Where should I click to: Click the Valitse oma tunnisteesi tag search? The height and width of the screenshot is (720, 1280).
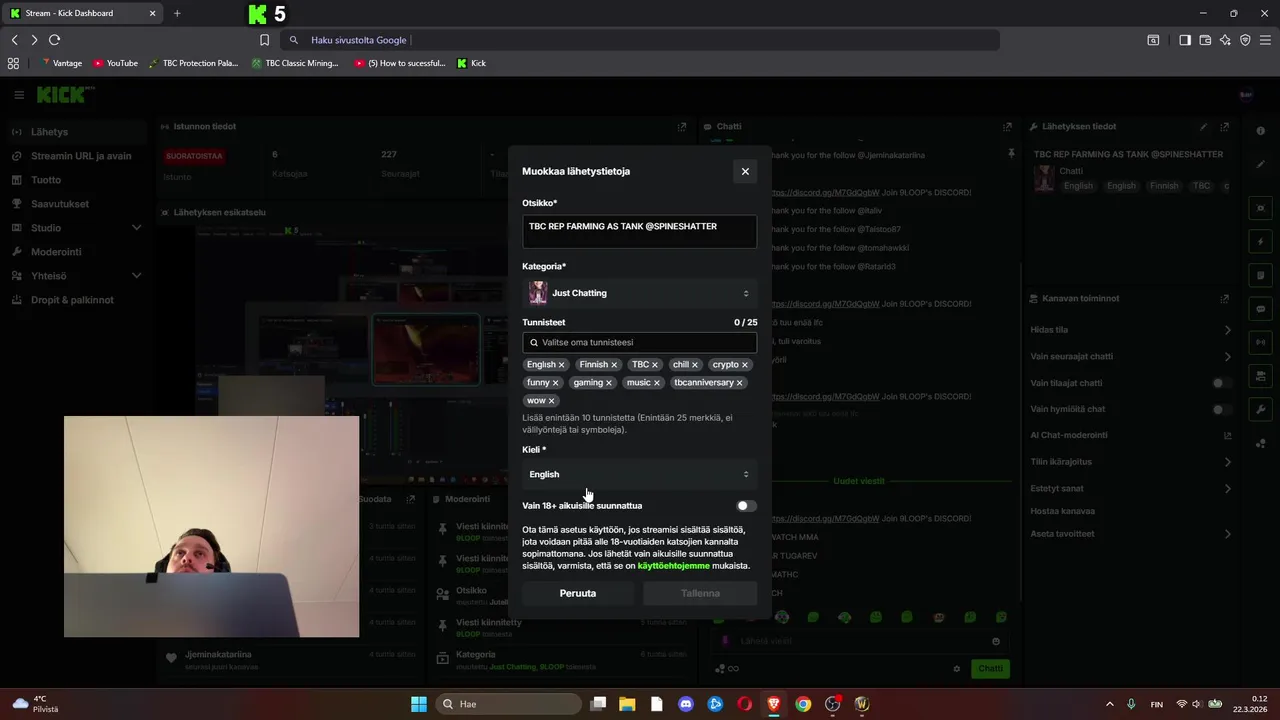pos(639,342)
